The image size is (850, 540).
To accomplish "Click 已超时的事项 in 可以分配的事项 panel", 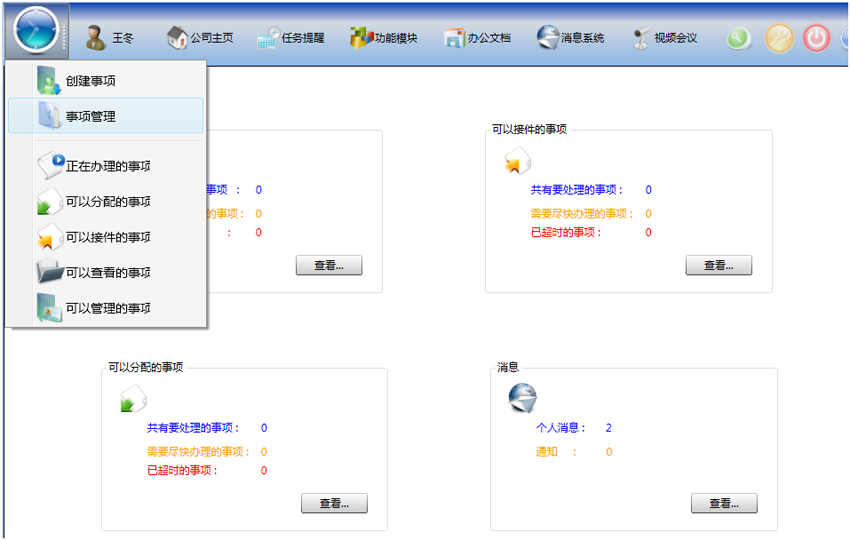I will (182, 470).
